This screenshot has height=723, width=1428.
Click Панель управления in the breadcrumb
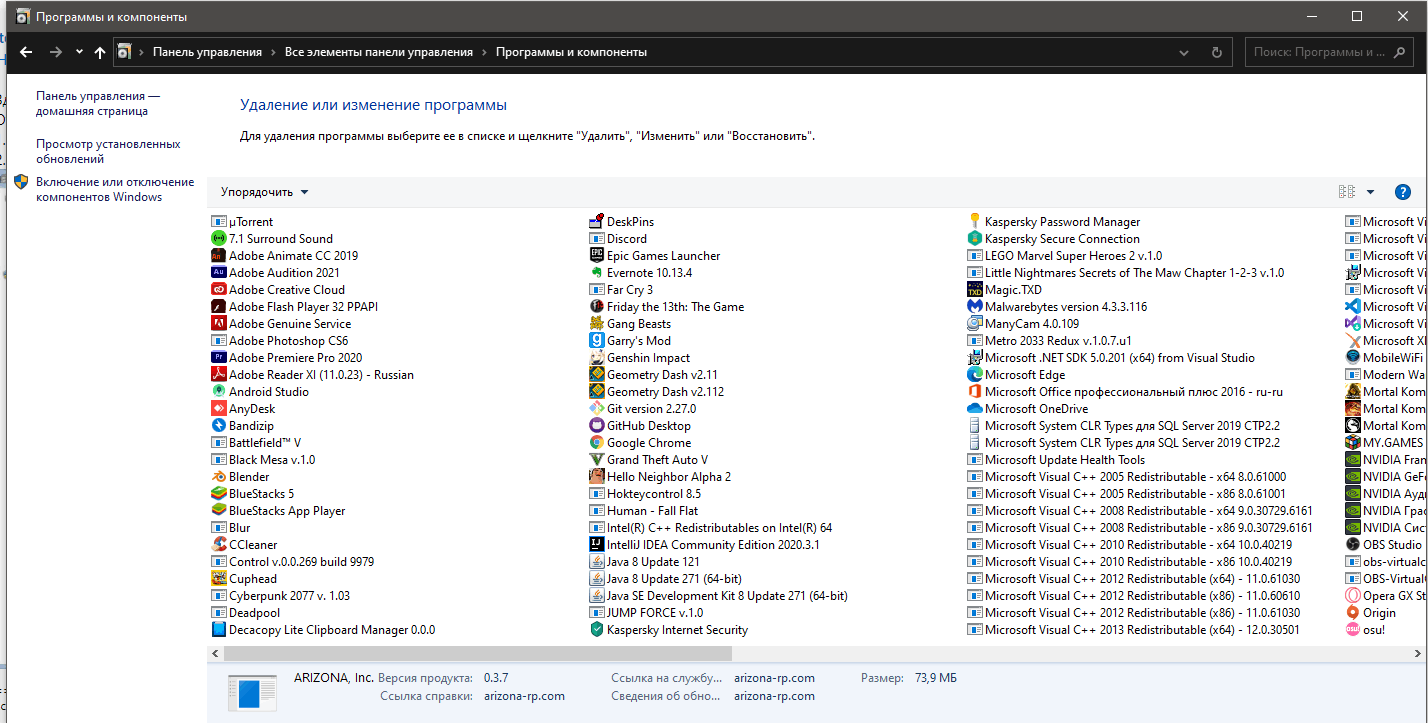[x=207, y=52]
